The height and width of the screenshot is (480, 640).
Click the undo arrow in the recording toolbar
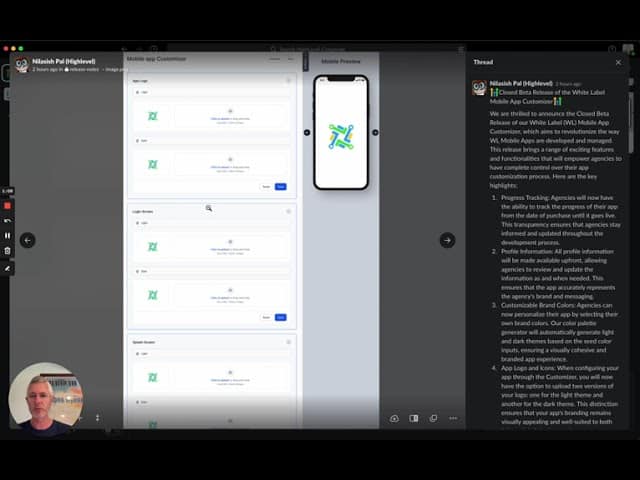click(x=8, y=221)
